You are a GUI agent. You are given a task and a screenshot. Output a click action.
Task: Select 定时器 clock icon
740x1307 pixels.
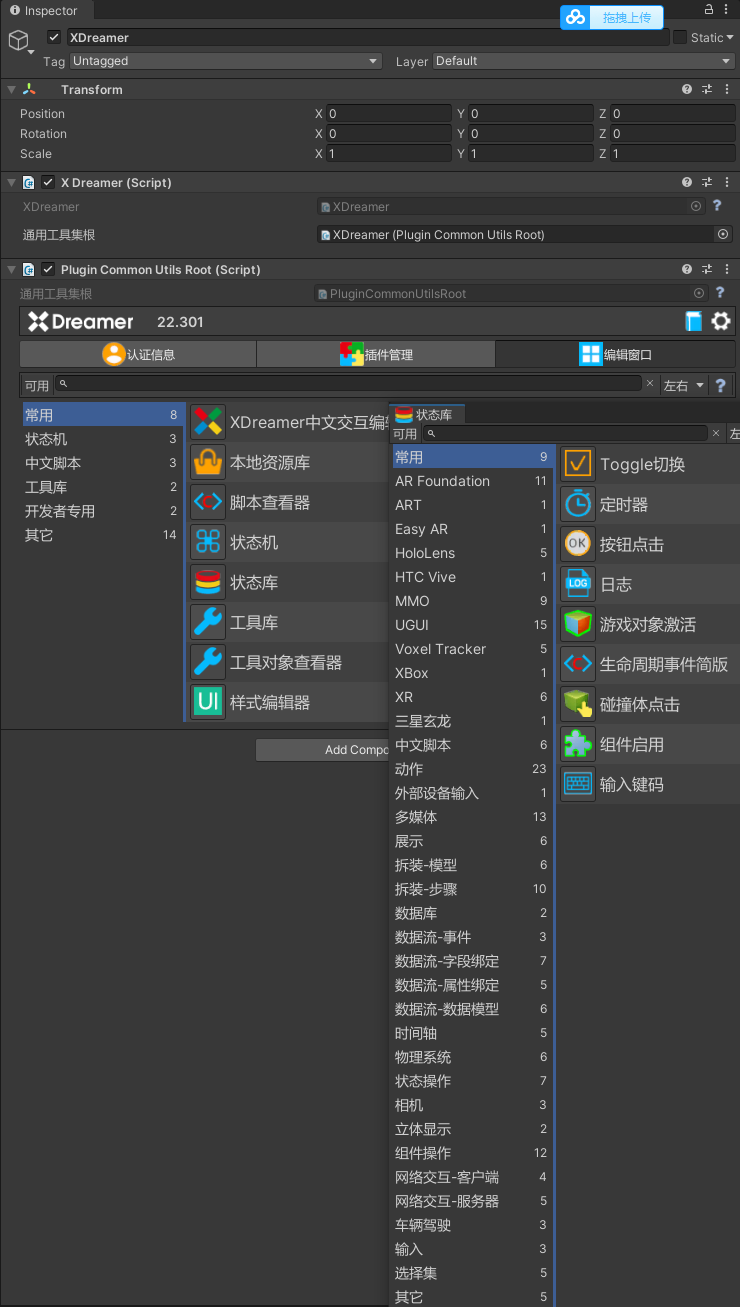578,504
